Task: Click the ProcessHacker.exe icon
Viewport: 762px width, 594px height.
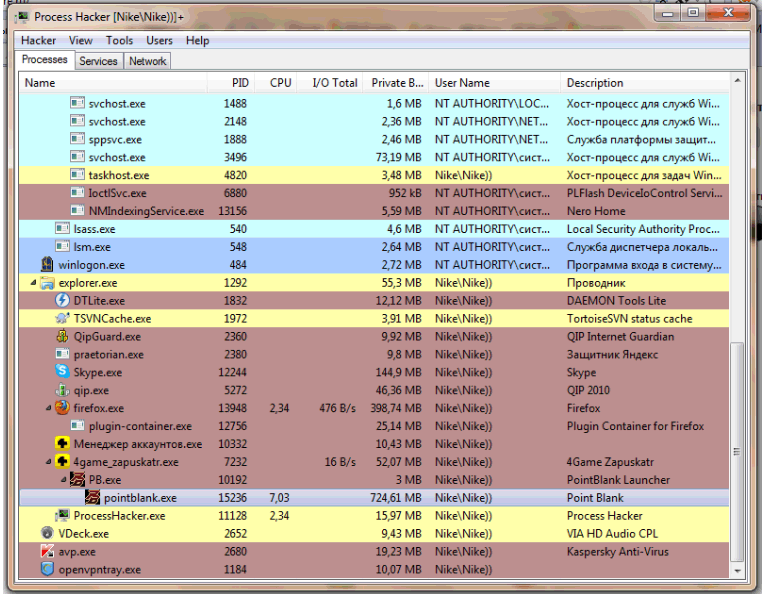Action: click(x=62, y=515)
